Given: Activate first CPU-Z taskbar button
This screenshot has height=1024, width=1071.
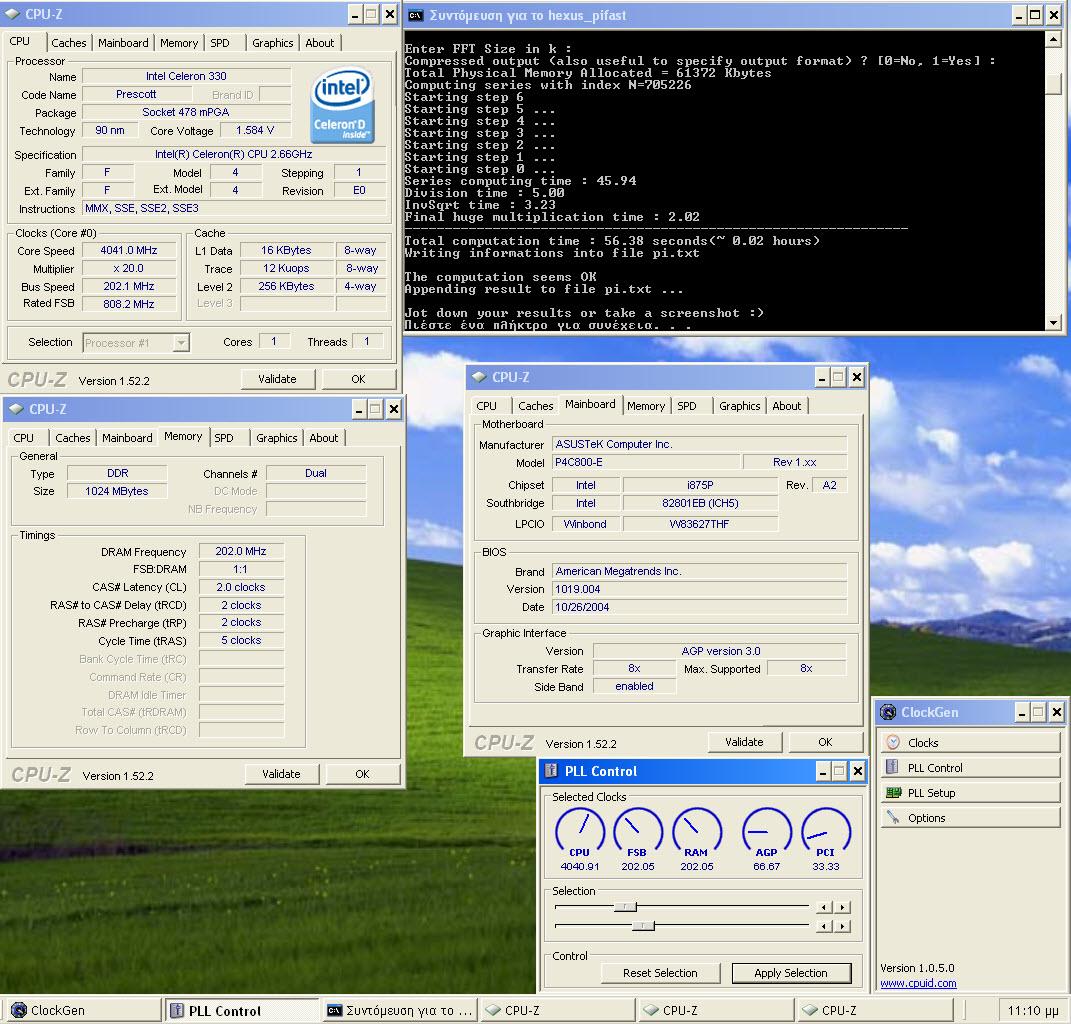Looking at the screenshot, I should (558, 1010).
